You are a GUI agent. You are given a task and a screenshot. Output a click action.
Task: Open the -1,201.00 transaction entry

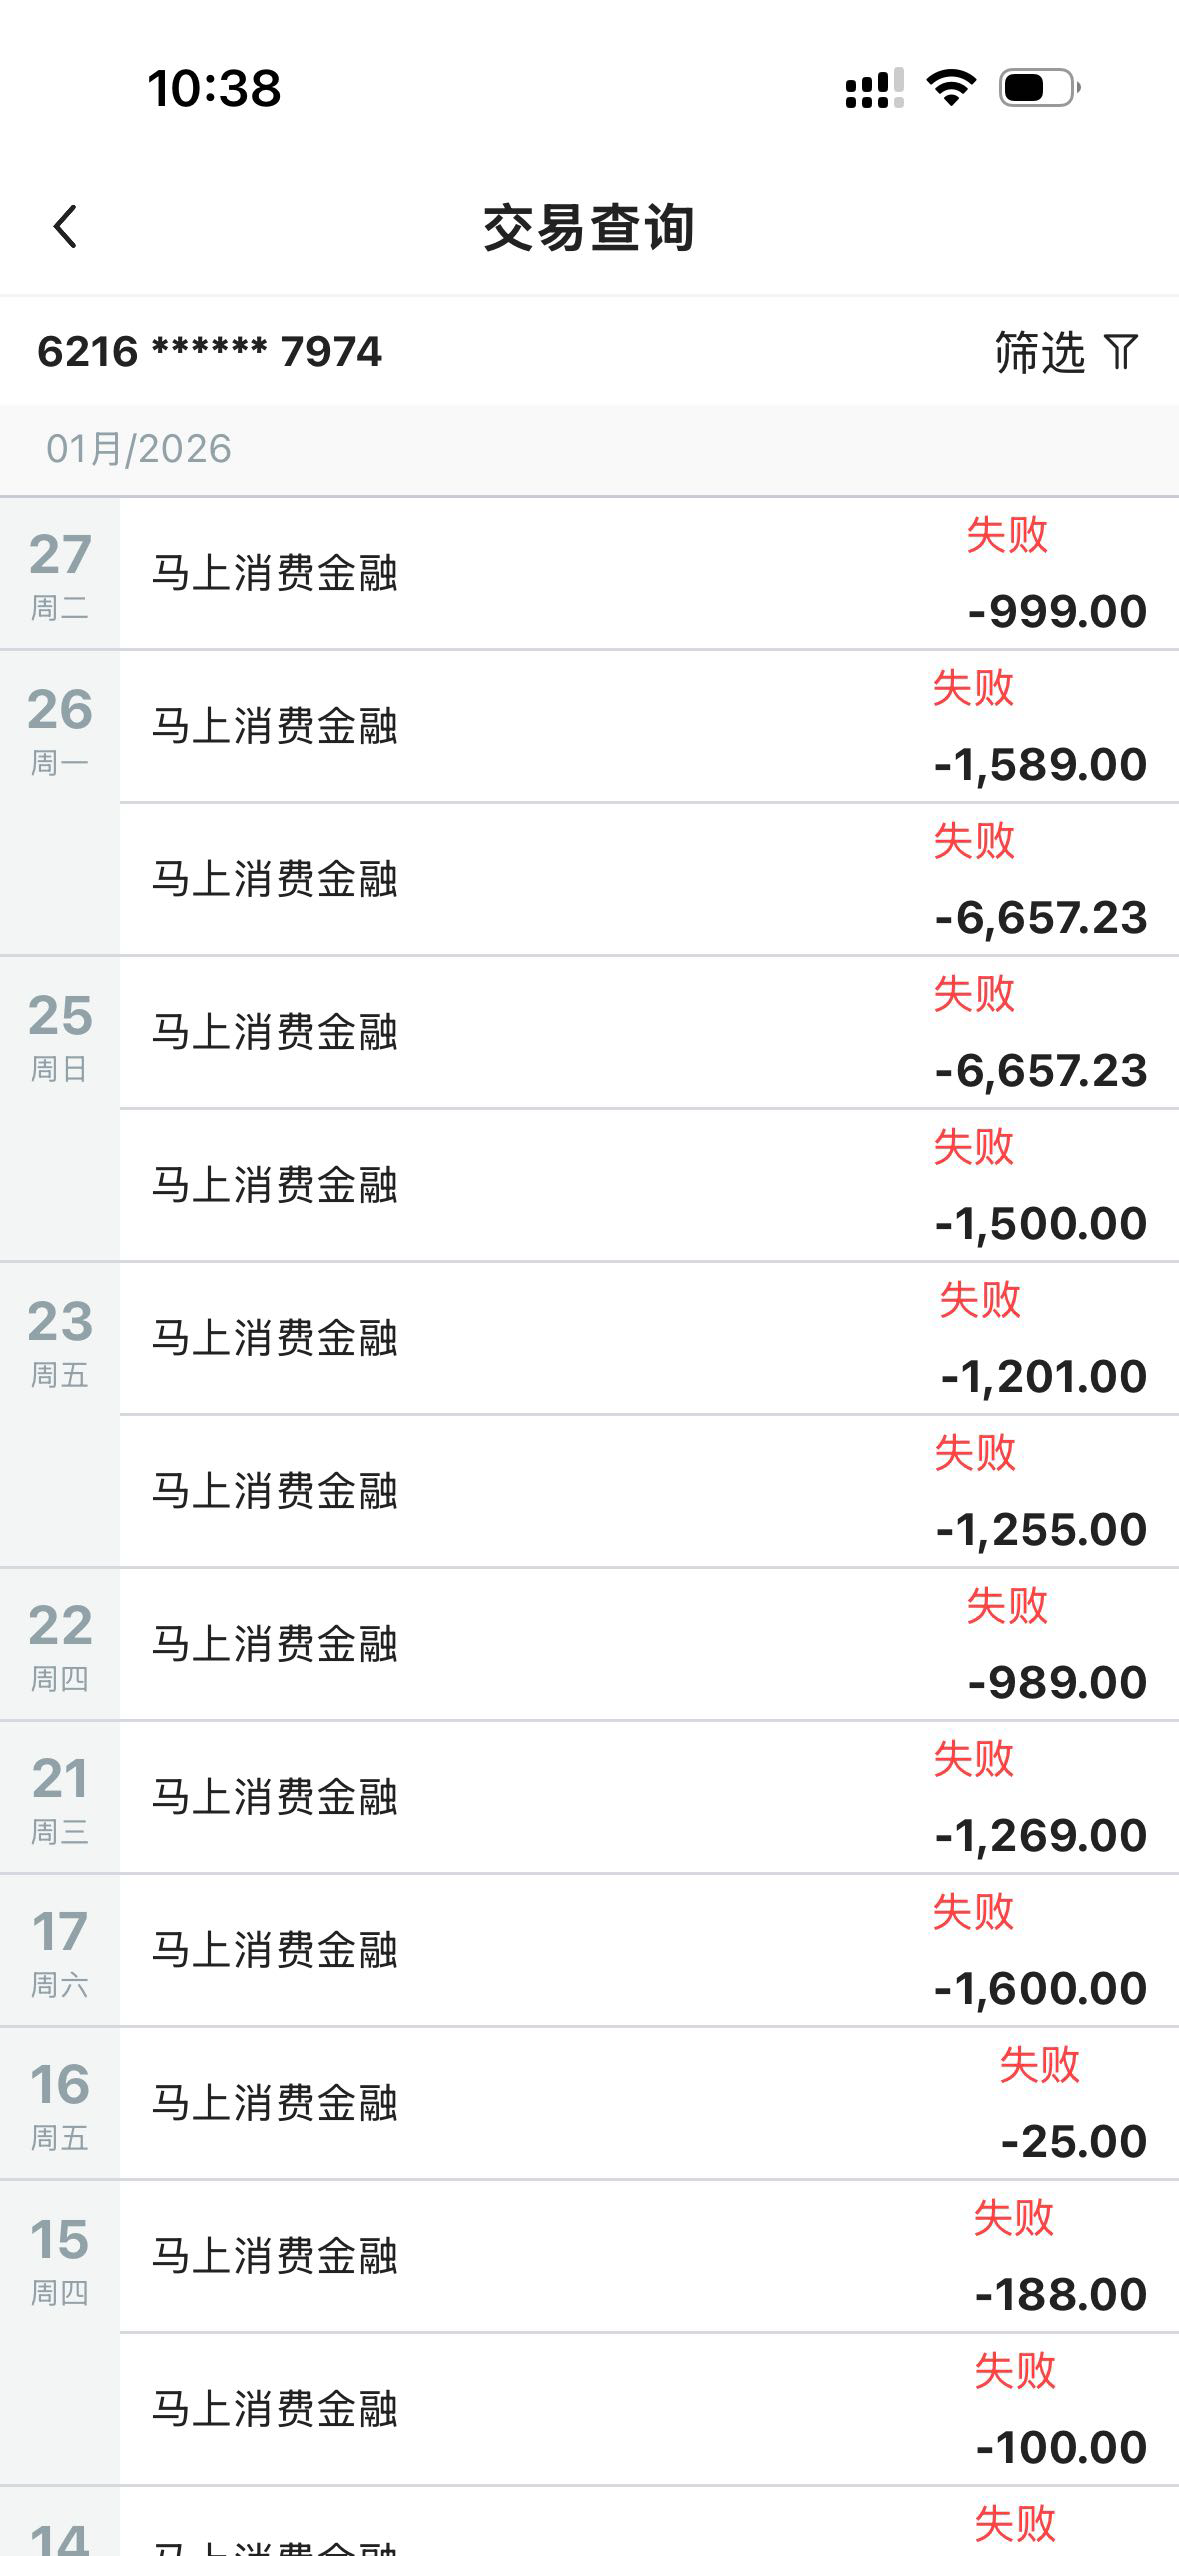pos(648,1339)
